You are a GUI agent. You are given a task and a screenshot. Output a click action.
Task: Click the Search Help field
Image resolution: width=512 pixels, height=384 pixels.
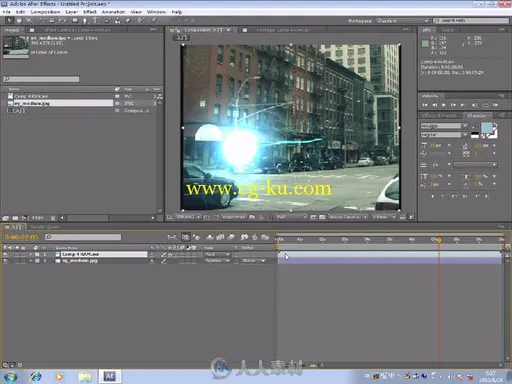(x=471, y=21)
